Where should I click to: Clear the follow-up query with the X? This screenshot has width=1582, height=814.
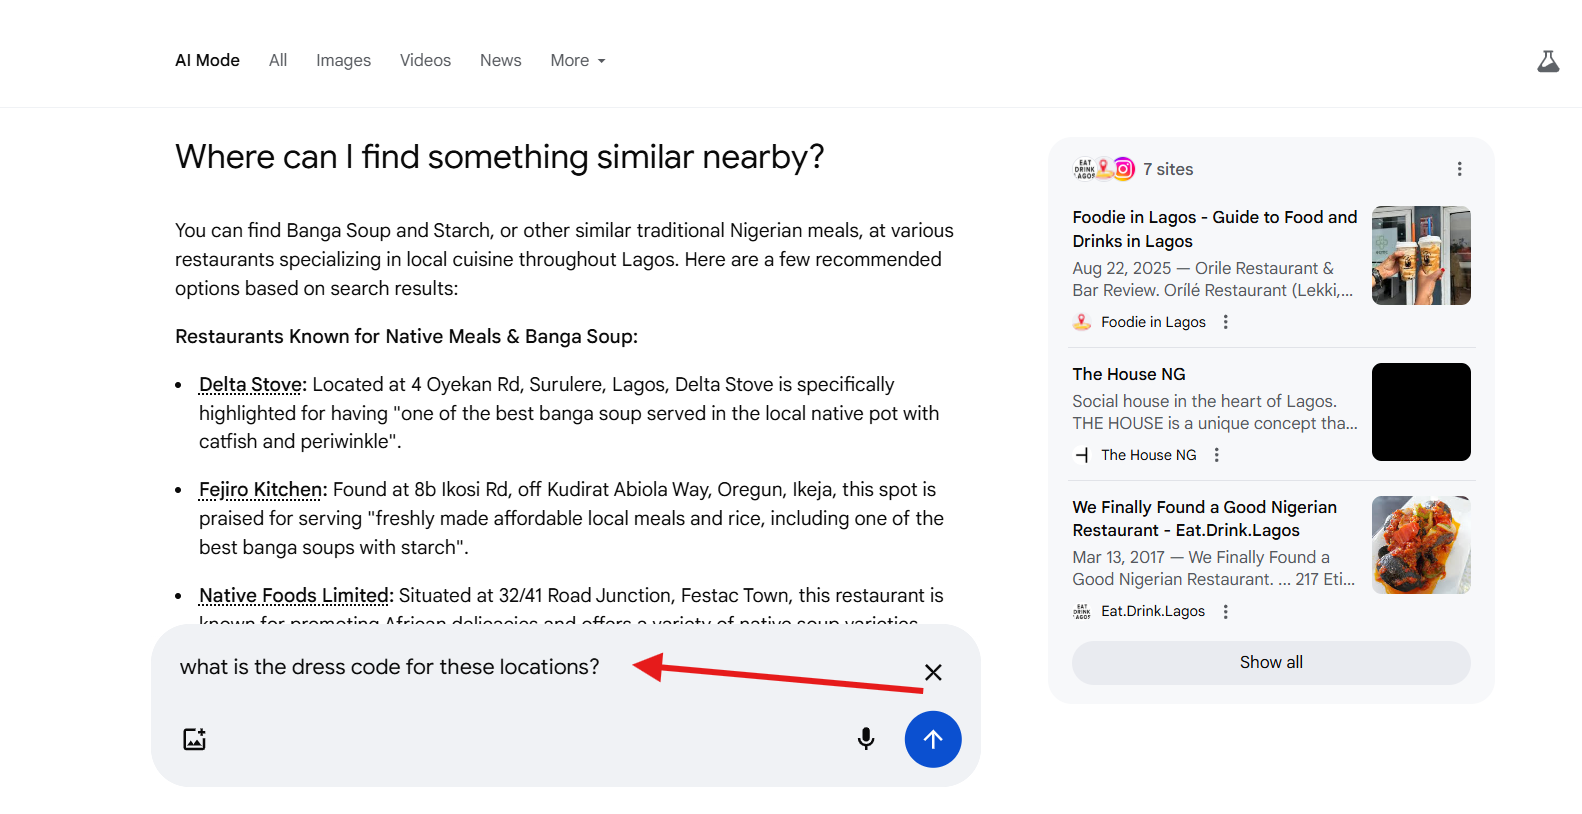[x=933, y=672]
